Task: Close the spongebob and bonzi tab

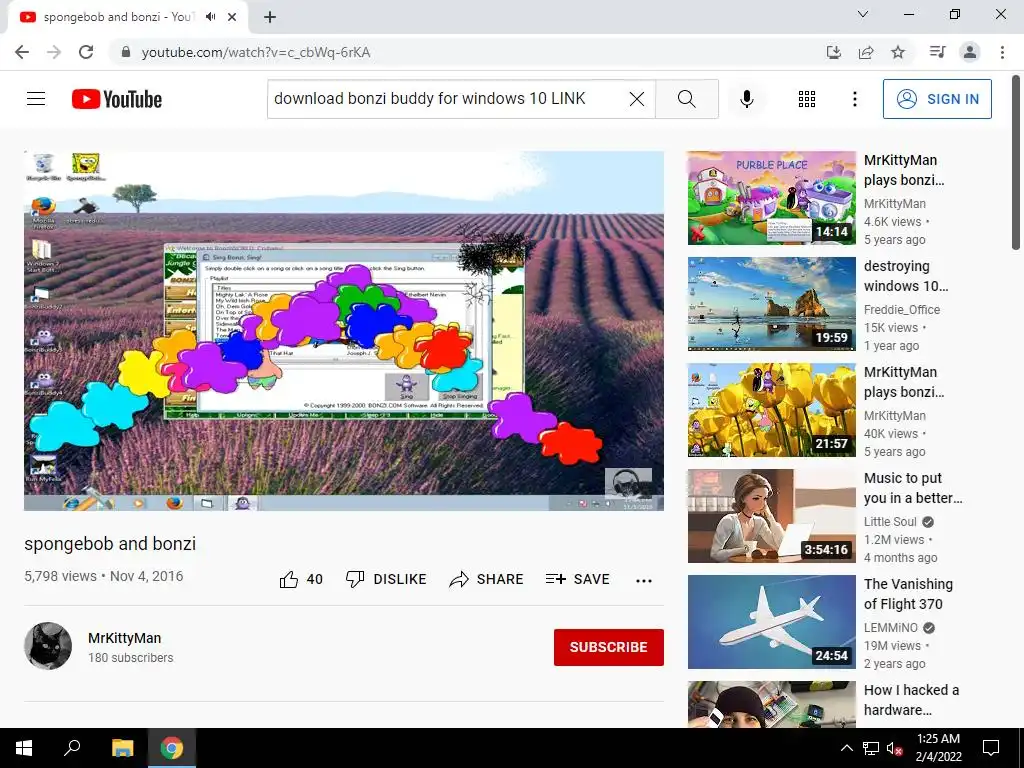Action: click(x=232, y=17)
